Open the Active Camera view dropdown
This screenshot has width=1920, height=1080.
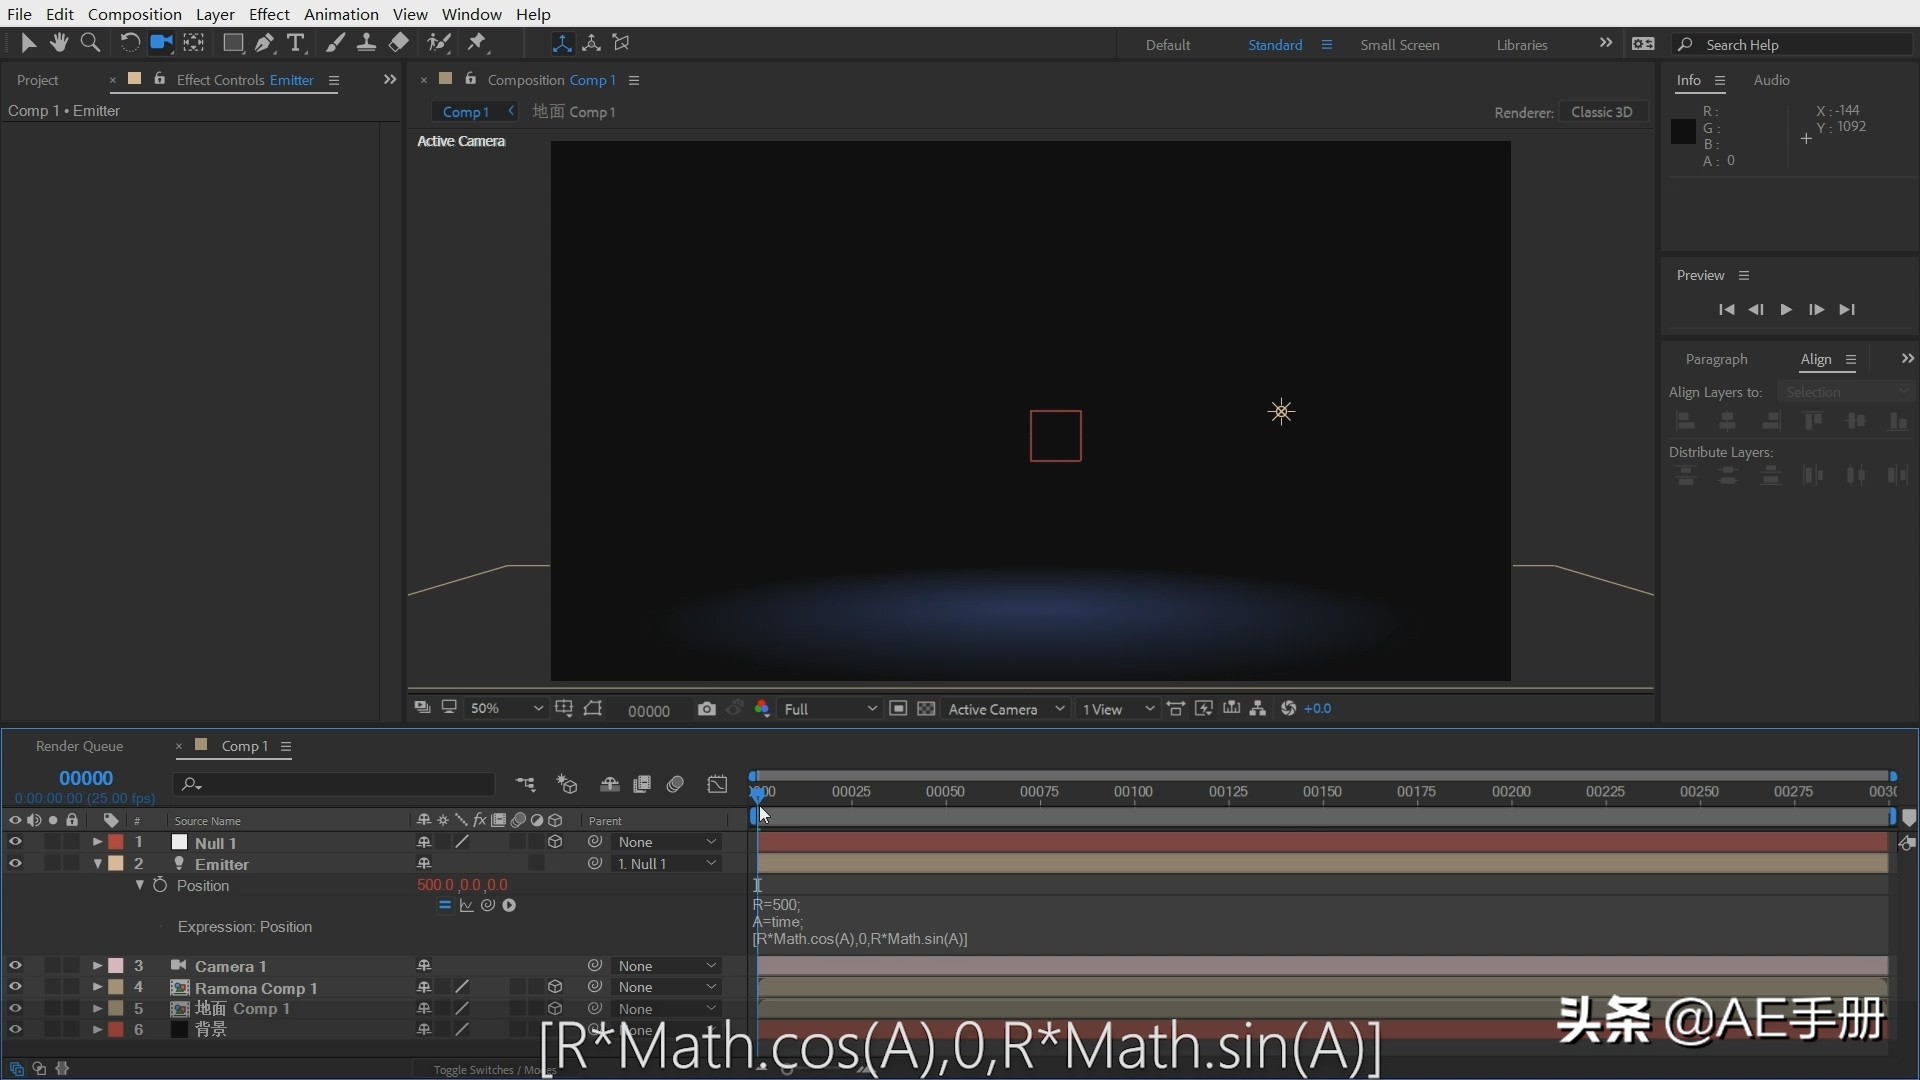coord(1005,709)
